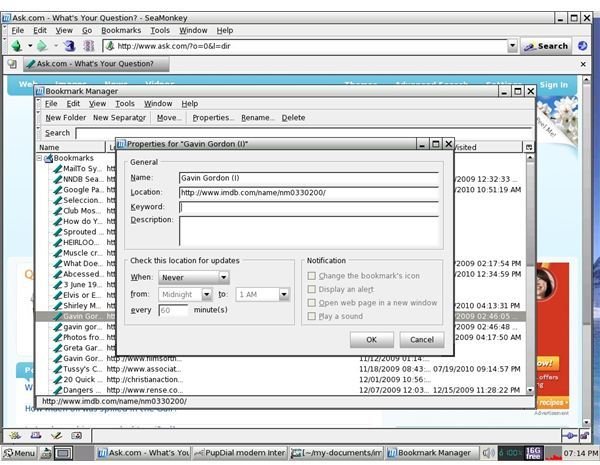Click OK in the Properties dialog
This screenshot has height=465, width=600.
372,340
